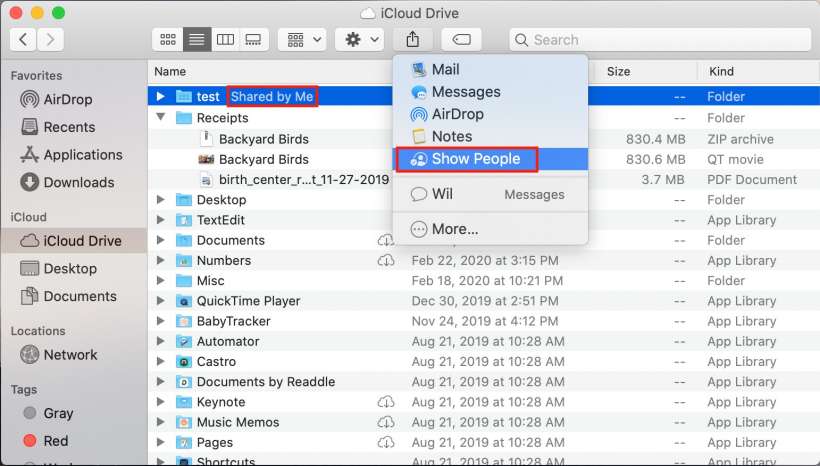Expand the Desktop folder in the list
820x466 pixels.
(x=161, y=199)
